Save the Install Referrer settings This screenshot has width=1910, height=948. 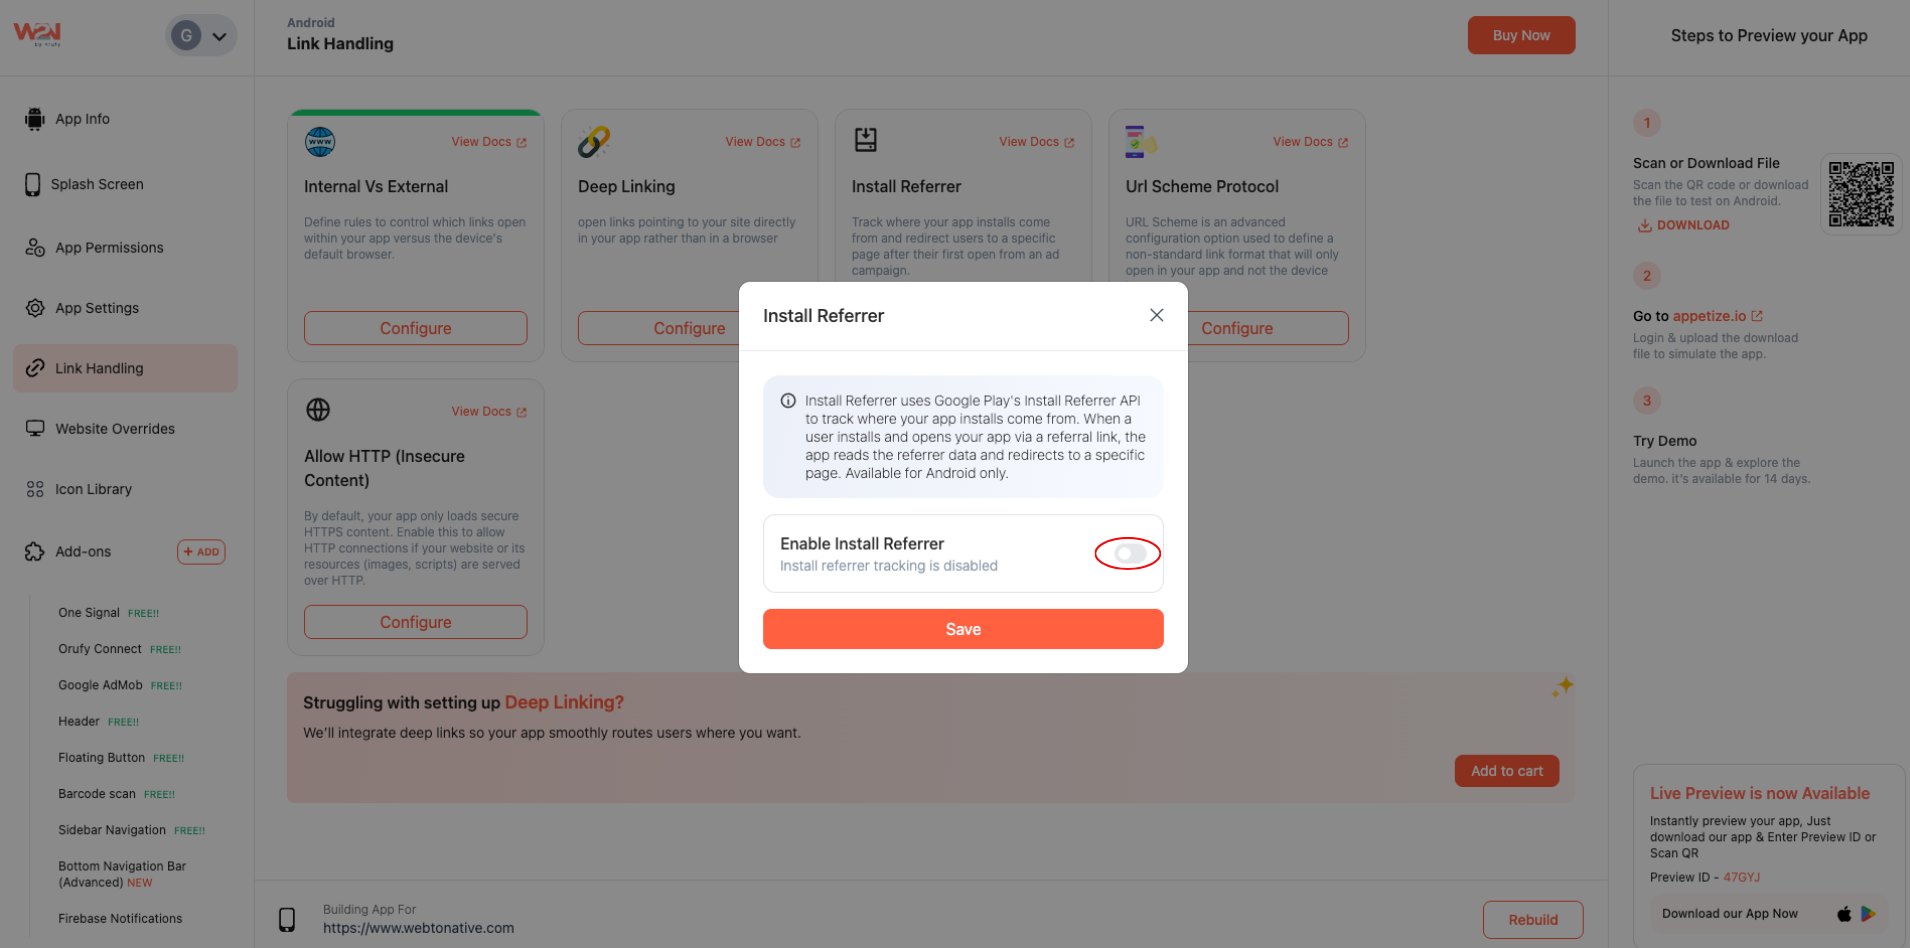click(962, 629)
